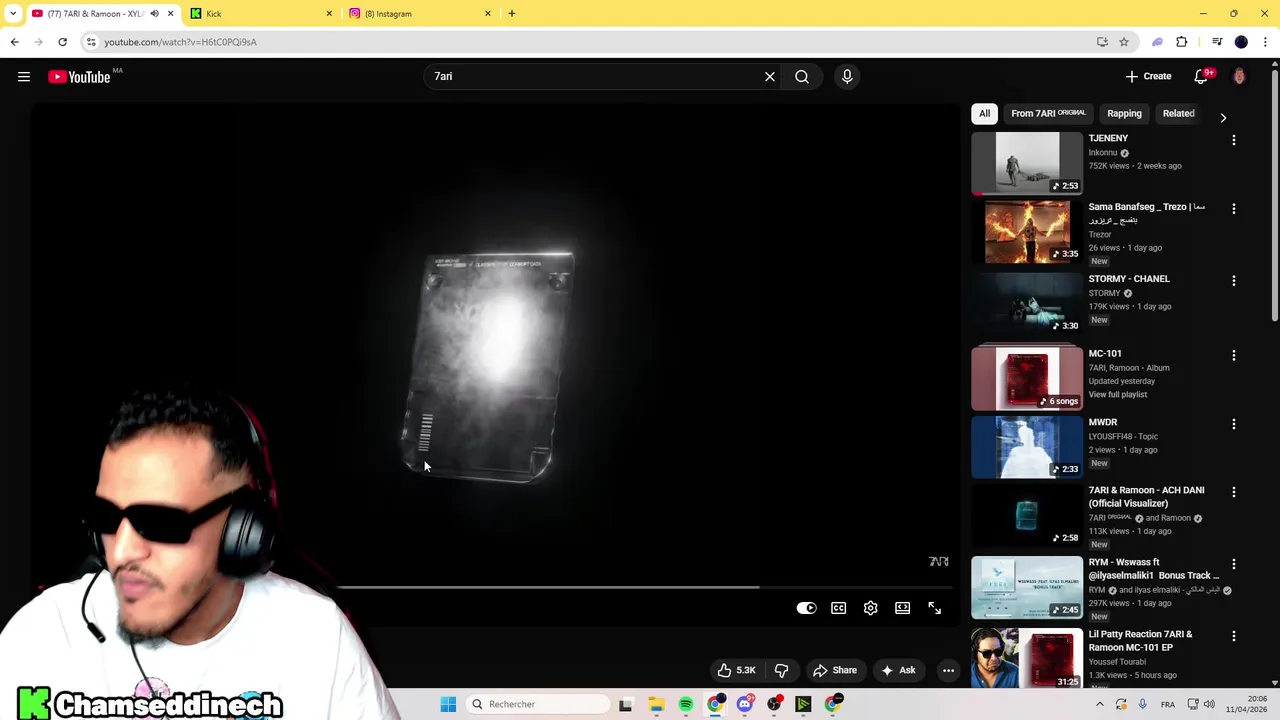1280x720 pixels.
Task: Open options menu for MWDR video
Action: coord(1233,424)
